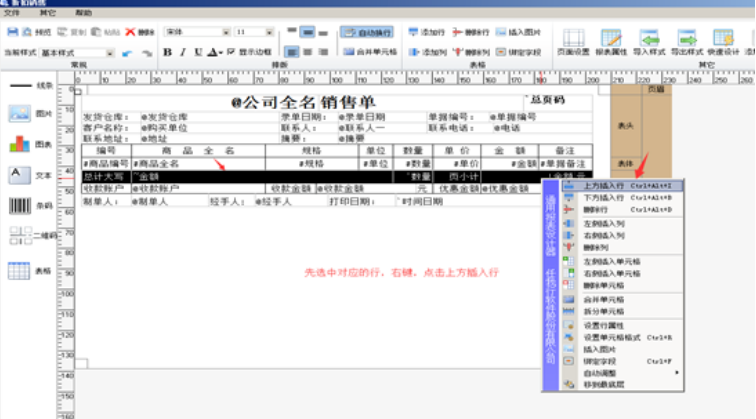Toggle the 自动换行 (auto wrap) button
The width and height of the screenshot is (756, 419).
[x=367, y=32]
